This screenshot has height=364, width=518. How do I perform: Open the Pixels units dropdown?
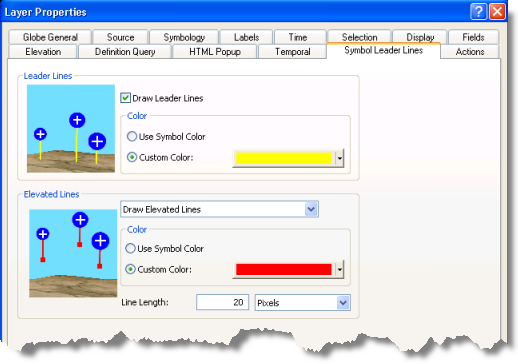pyautogui.click(x=303, y=303)
